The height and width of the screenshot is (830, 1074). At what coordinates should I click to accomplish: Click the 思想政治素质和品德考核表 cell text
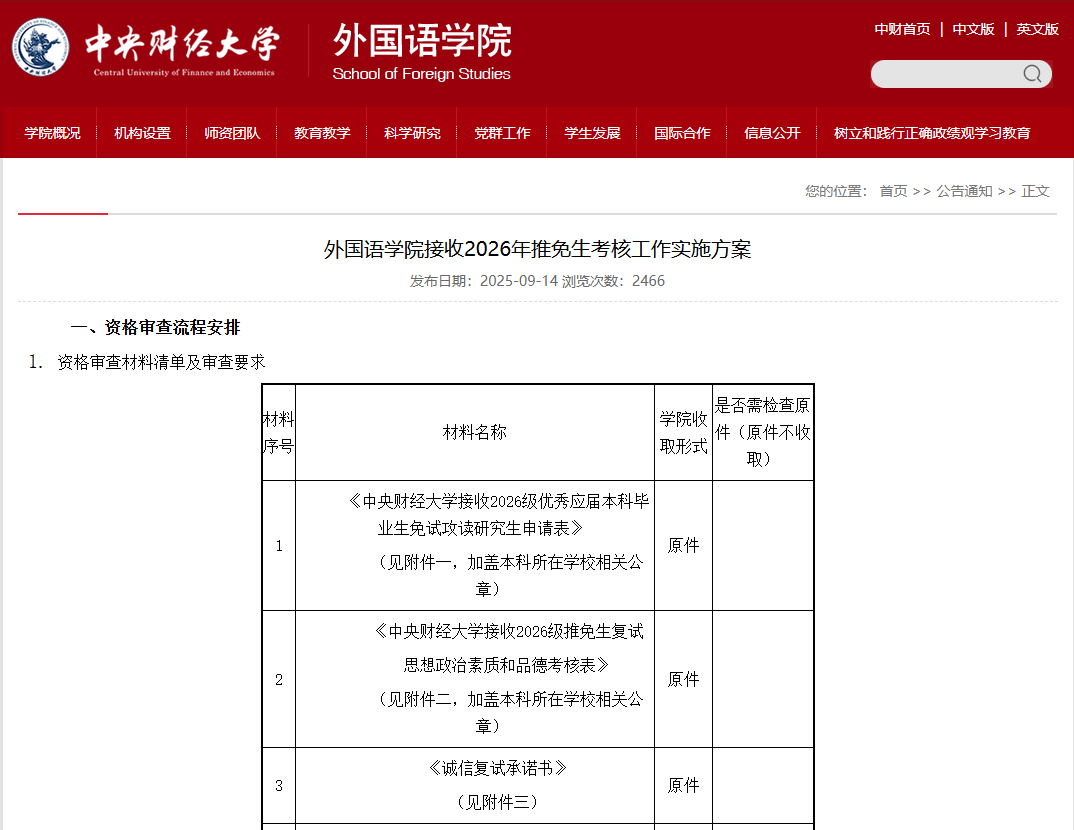(506, 665)
